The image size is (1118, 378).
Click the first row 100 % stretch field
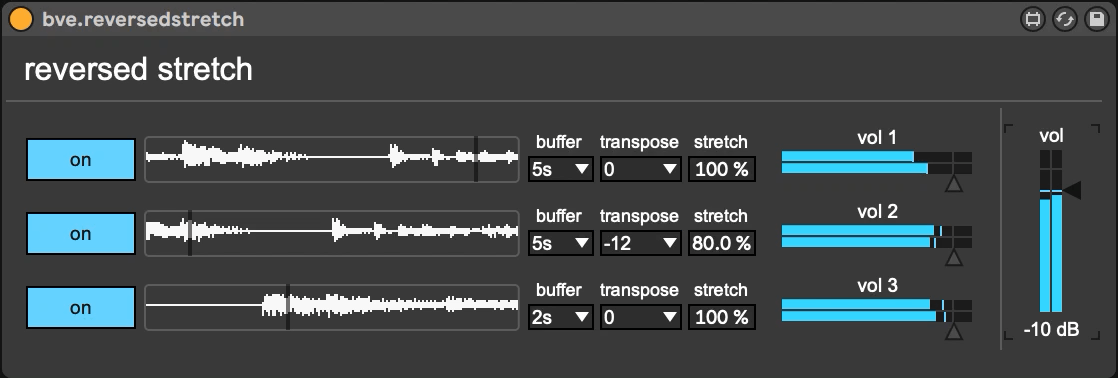pyautogui.click(x=722, y=170)
